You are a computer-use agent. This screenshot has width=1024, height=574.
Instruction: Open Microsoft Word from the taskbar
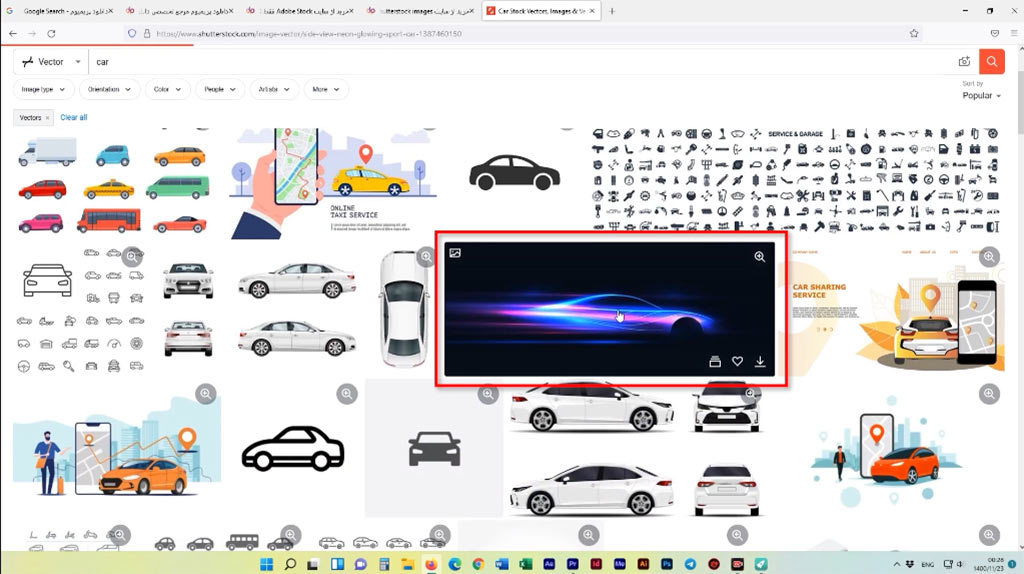[x=502, y=564]
